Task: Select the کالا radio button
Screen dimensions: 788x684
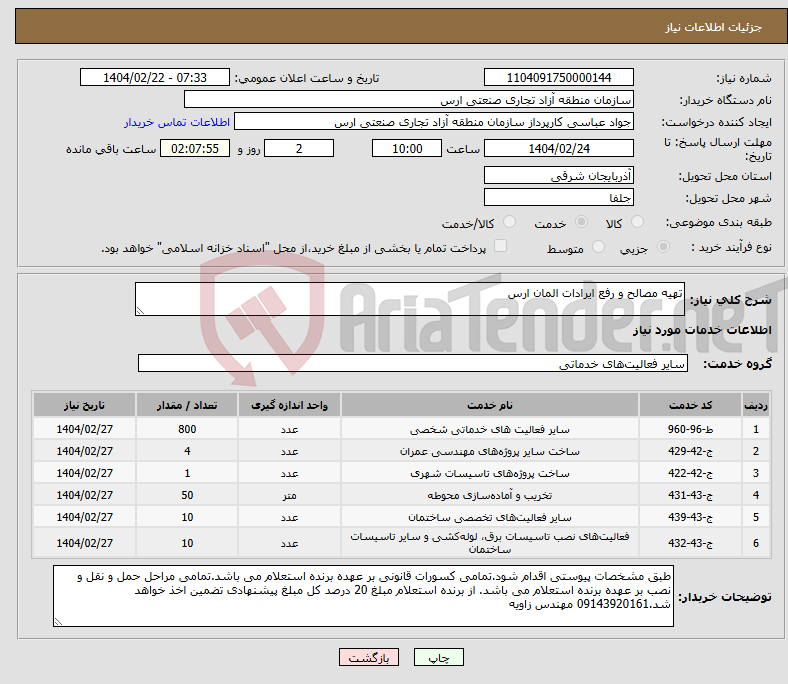Action: click(x=637, y=222)
